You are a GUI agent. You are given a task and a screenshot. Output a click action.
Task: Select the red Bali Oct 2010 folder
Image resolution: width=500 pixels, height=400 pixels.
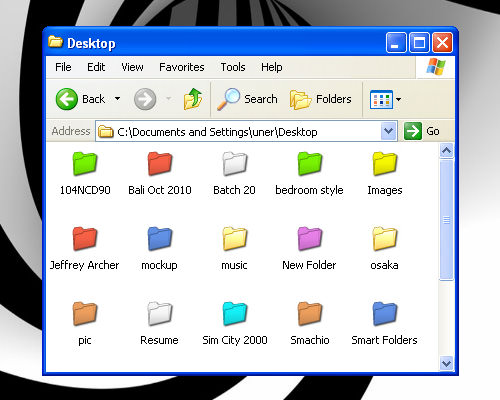(160, 164)
